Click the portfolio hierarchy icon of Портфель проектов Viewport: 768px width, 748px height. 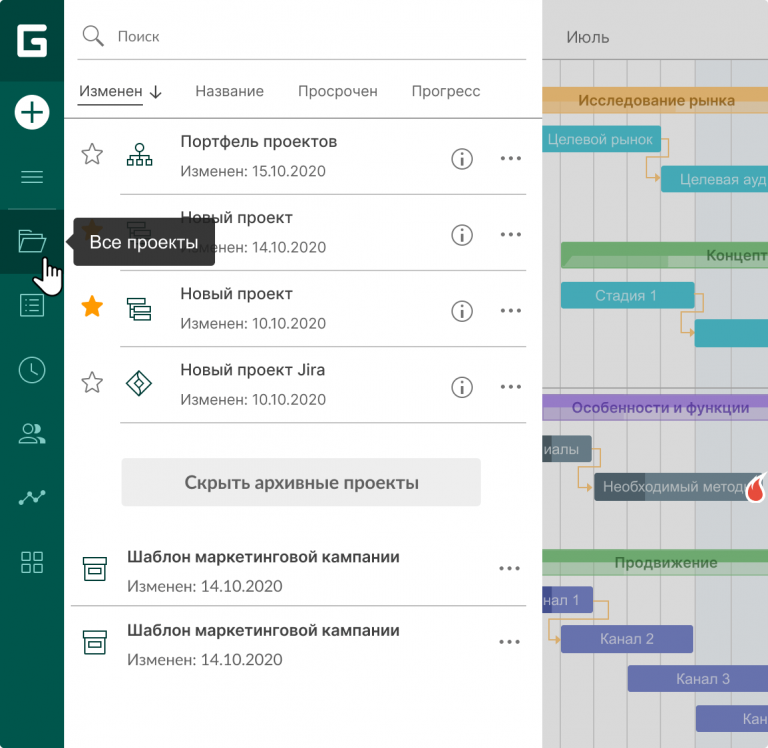139,155
